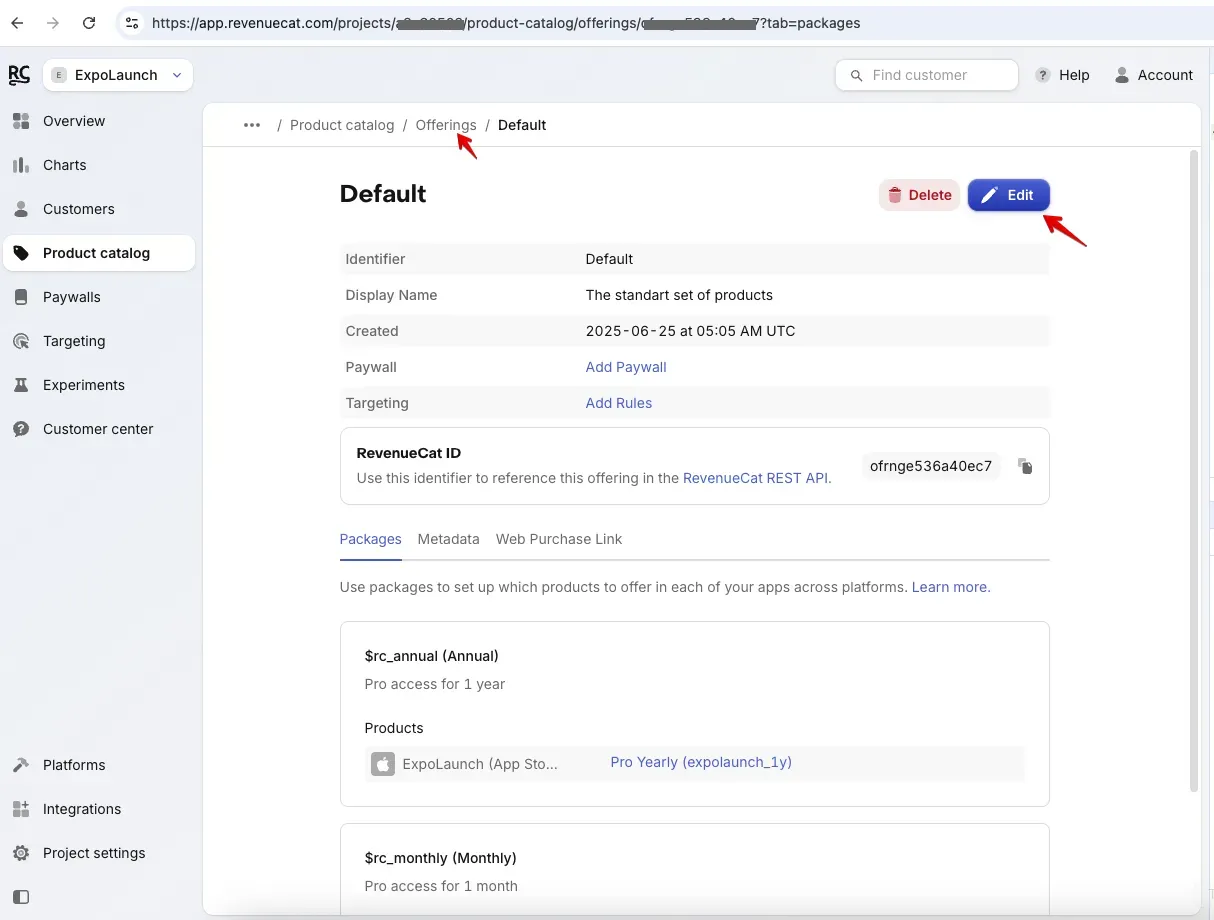
Task: Open the ExpoLaunch project dropdown
Action: (x=118, y=75)
